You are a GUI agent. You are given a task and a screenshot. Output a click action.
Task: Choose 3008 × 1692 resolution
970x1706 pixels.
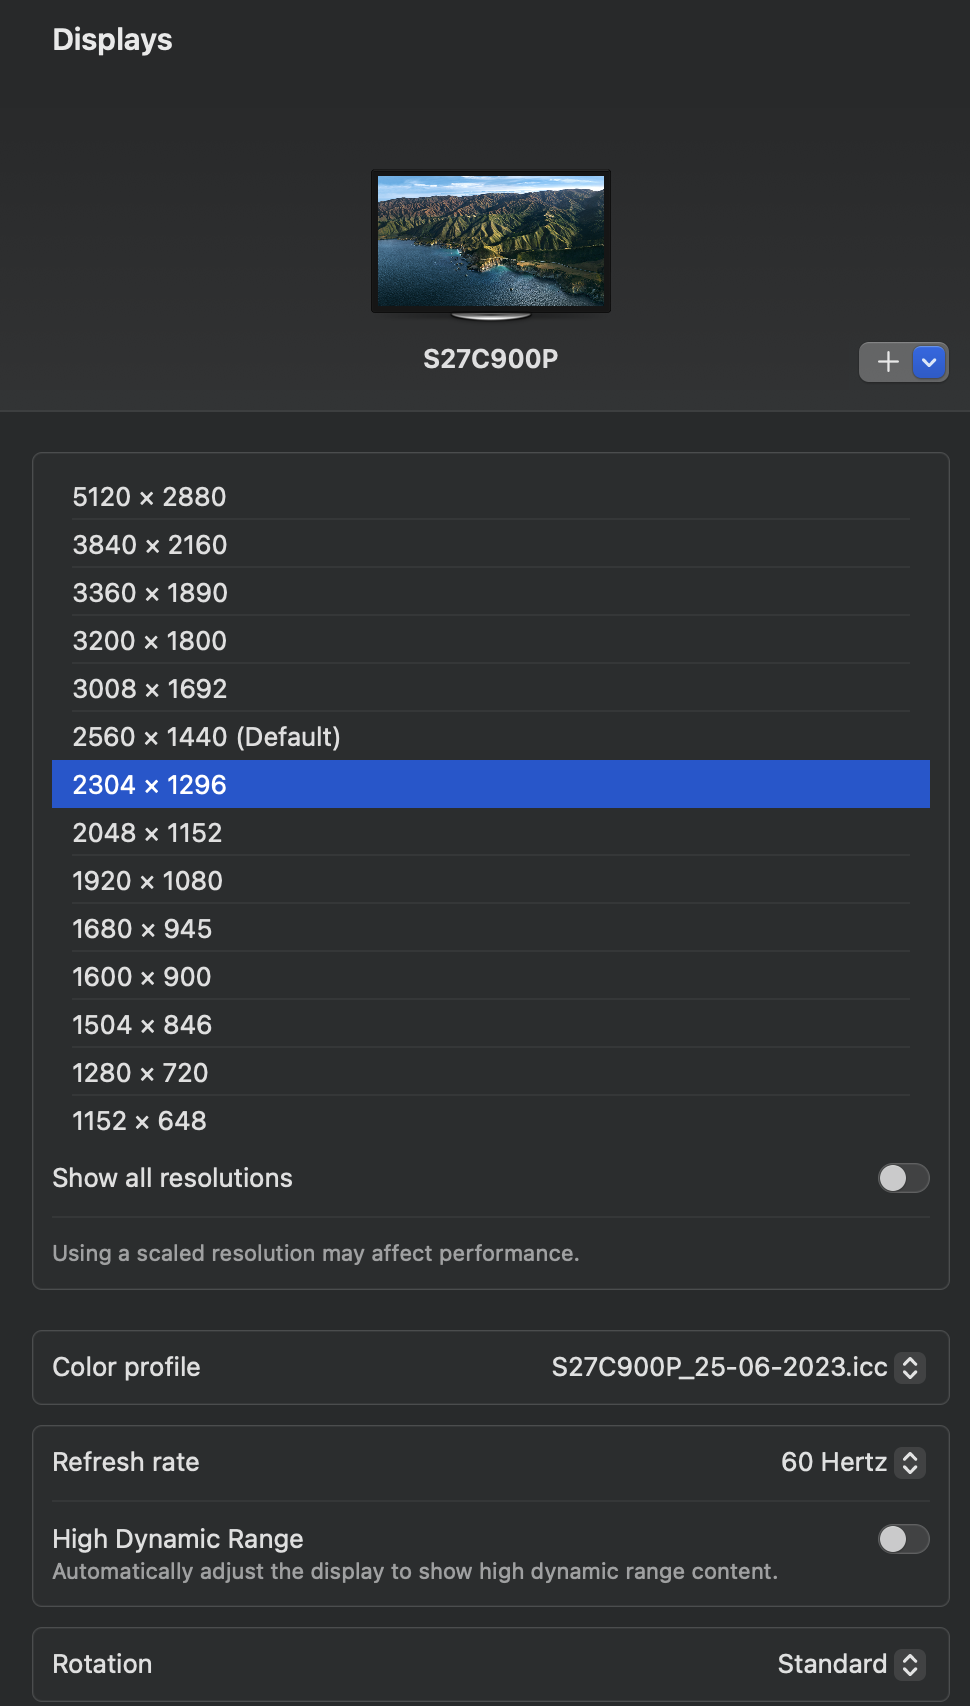coord(150,689)
